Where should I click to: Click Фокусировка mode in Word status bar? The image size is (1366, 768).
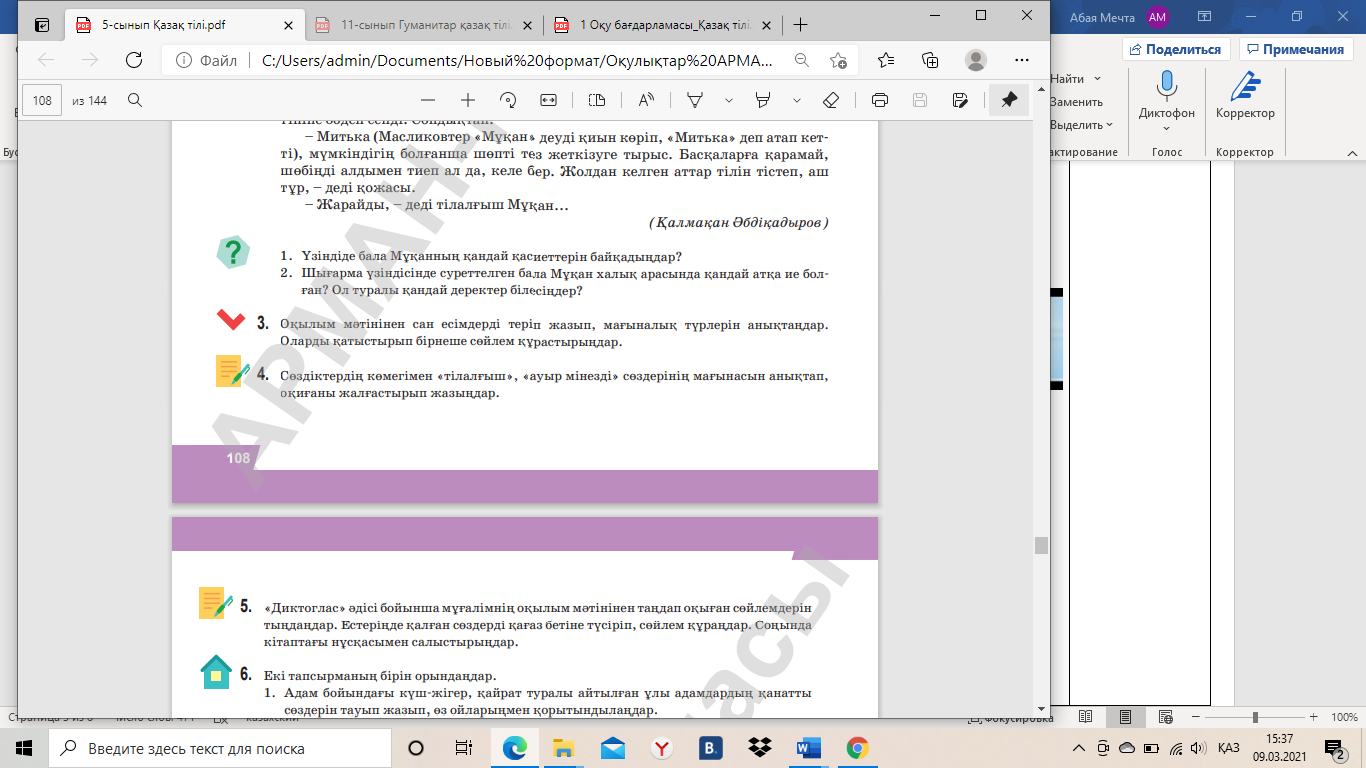tap(1010, 718)
